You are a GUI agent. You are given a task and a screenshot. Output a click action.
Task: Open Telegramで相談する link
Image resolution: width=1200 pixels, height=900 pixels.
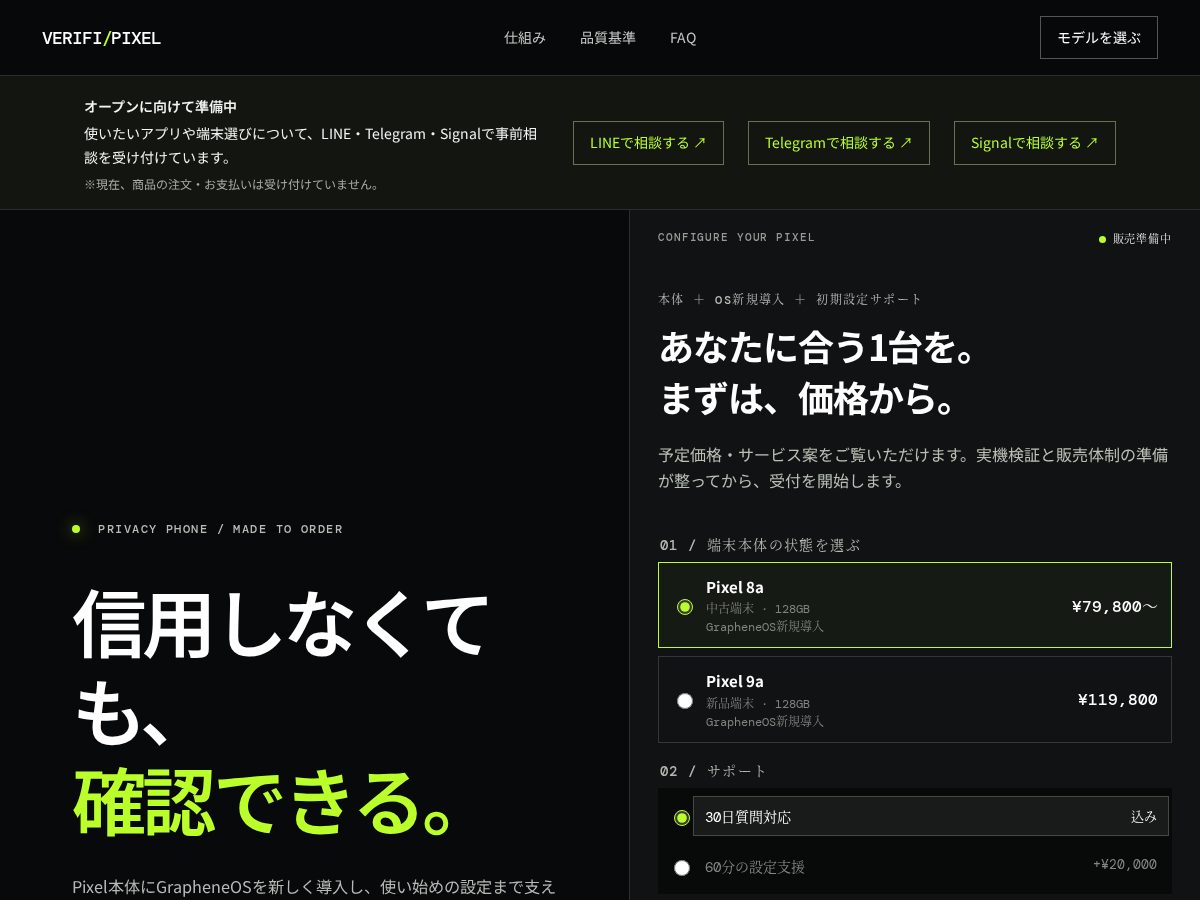[839, 143]
